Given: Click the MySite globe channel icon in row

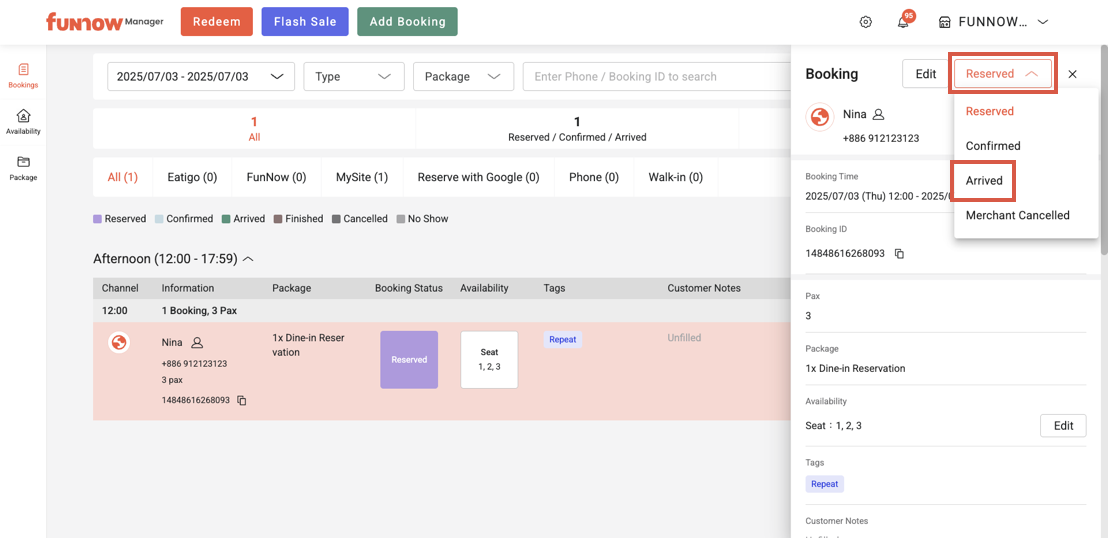Looking at the screenshot, I should (x=118, y=343).
